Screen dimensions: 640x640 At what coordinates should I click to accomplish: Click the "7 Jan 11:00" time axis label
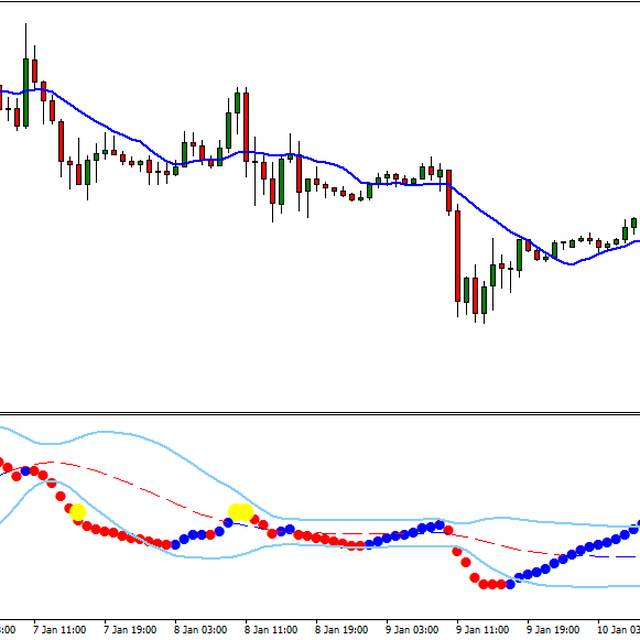(x=60, y=630)
